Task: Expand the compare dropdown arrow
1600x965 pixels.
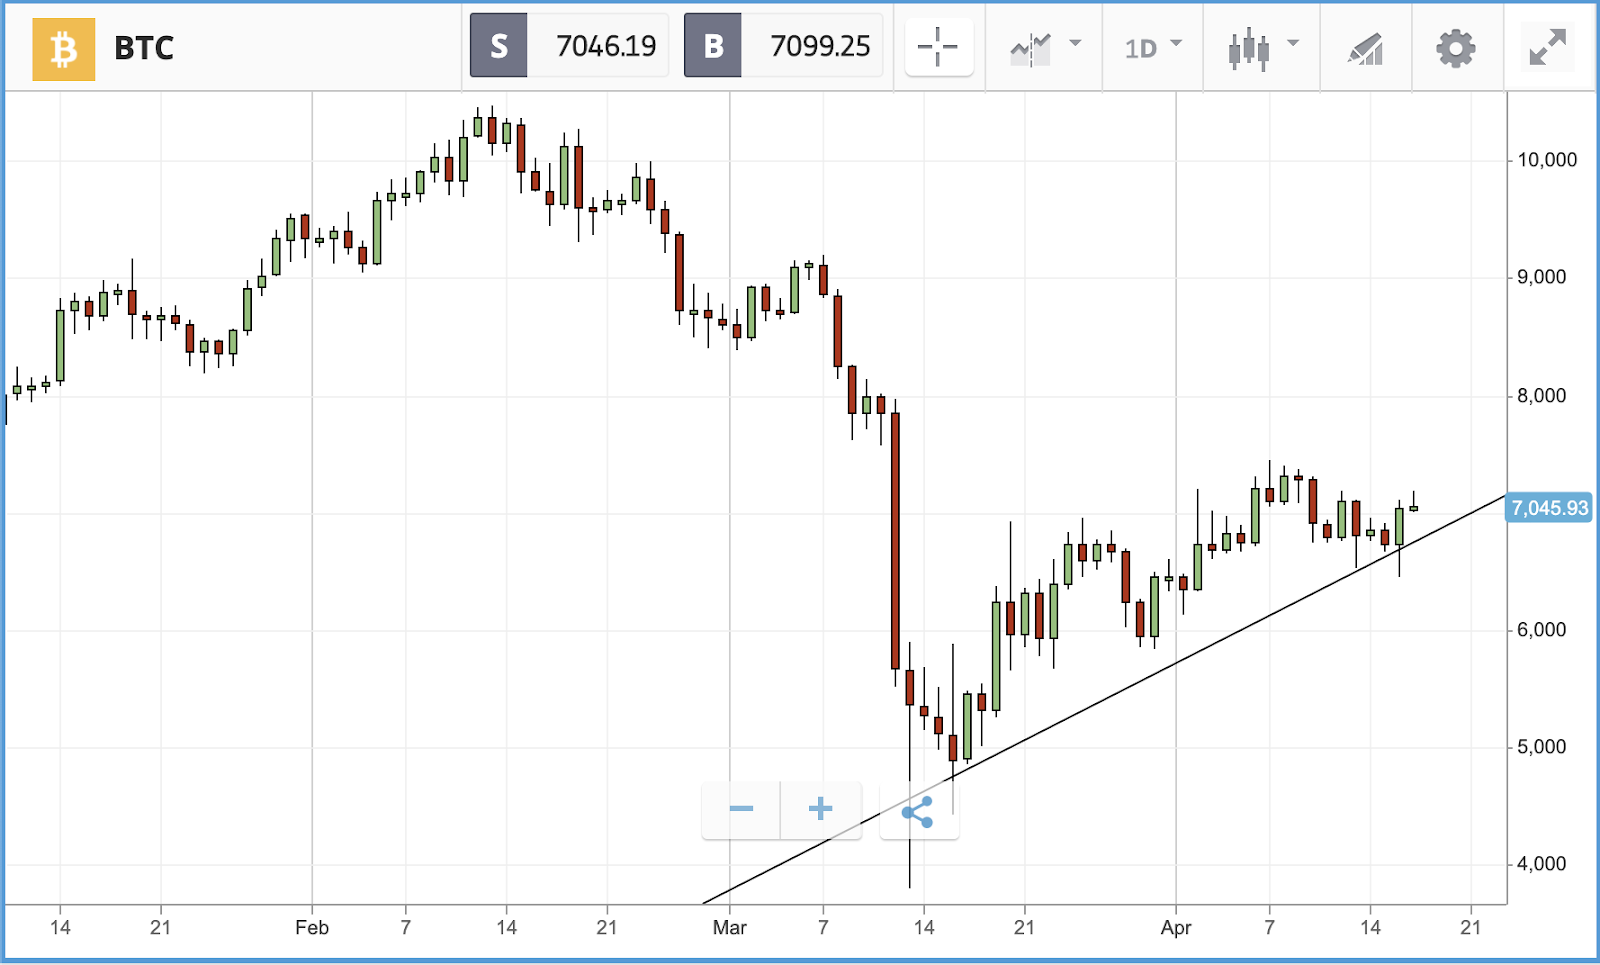Action: click(1075, 43)
